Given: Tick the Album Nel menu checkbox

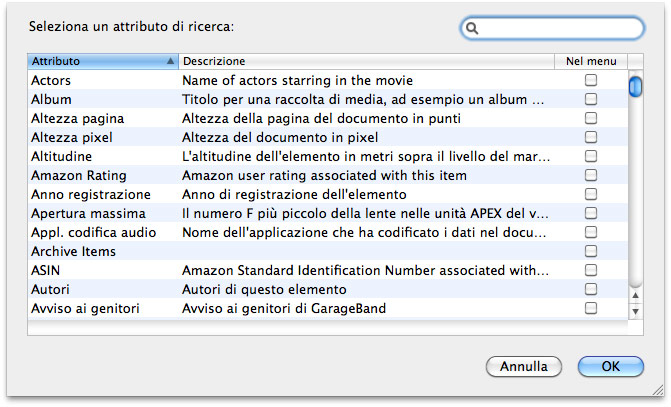Looking at the screenshot, I should (591, 99).
